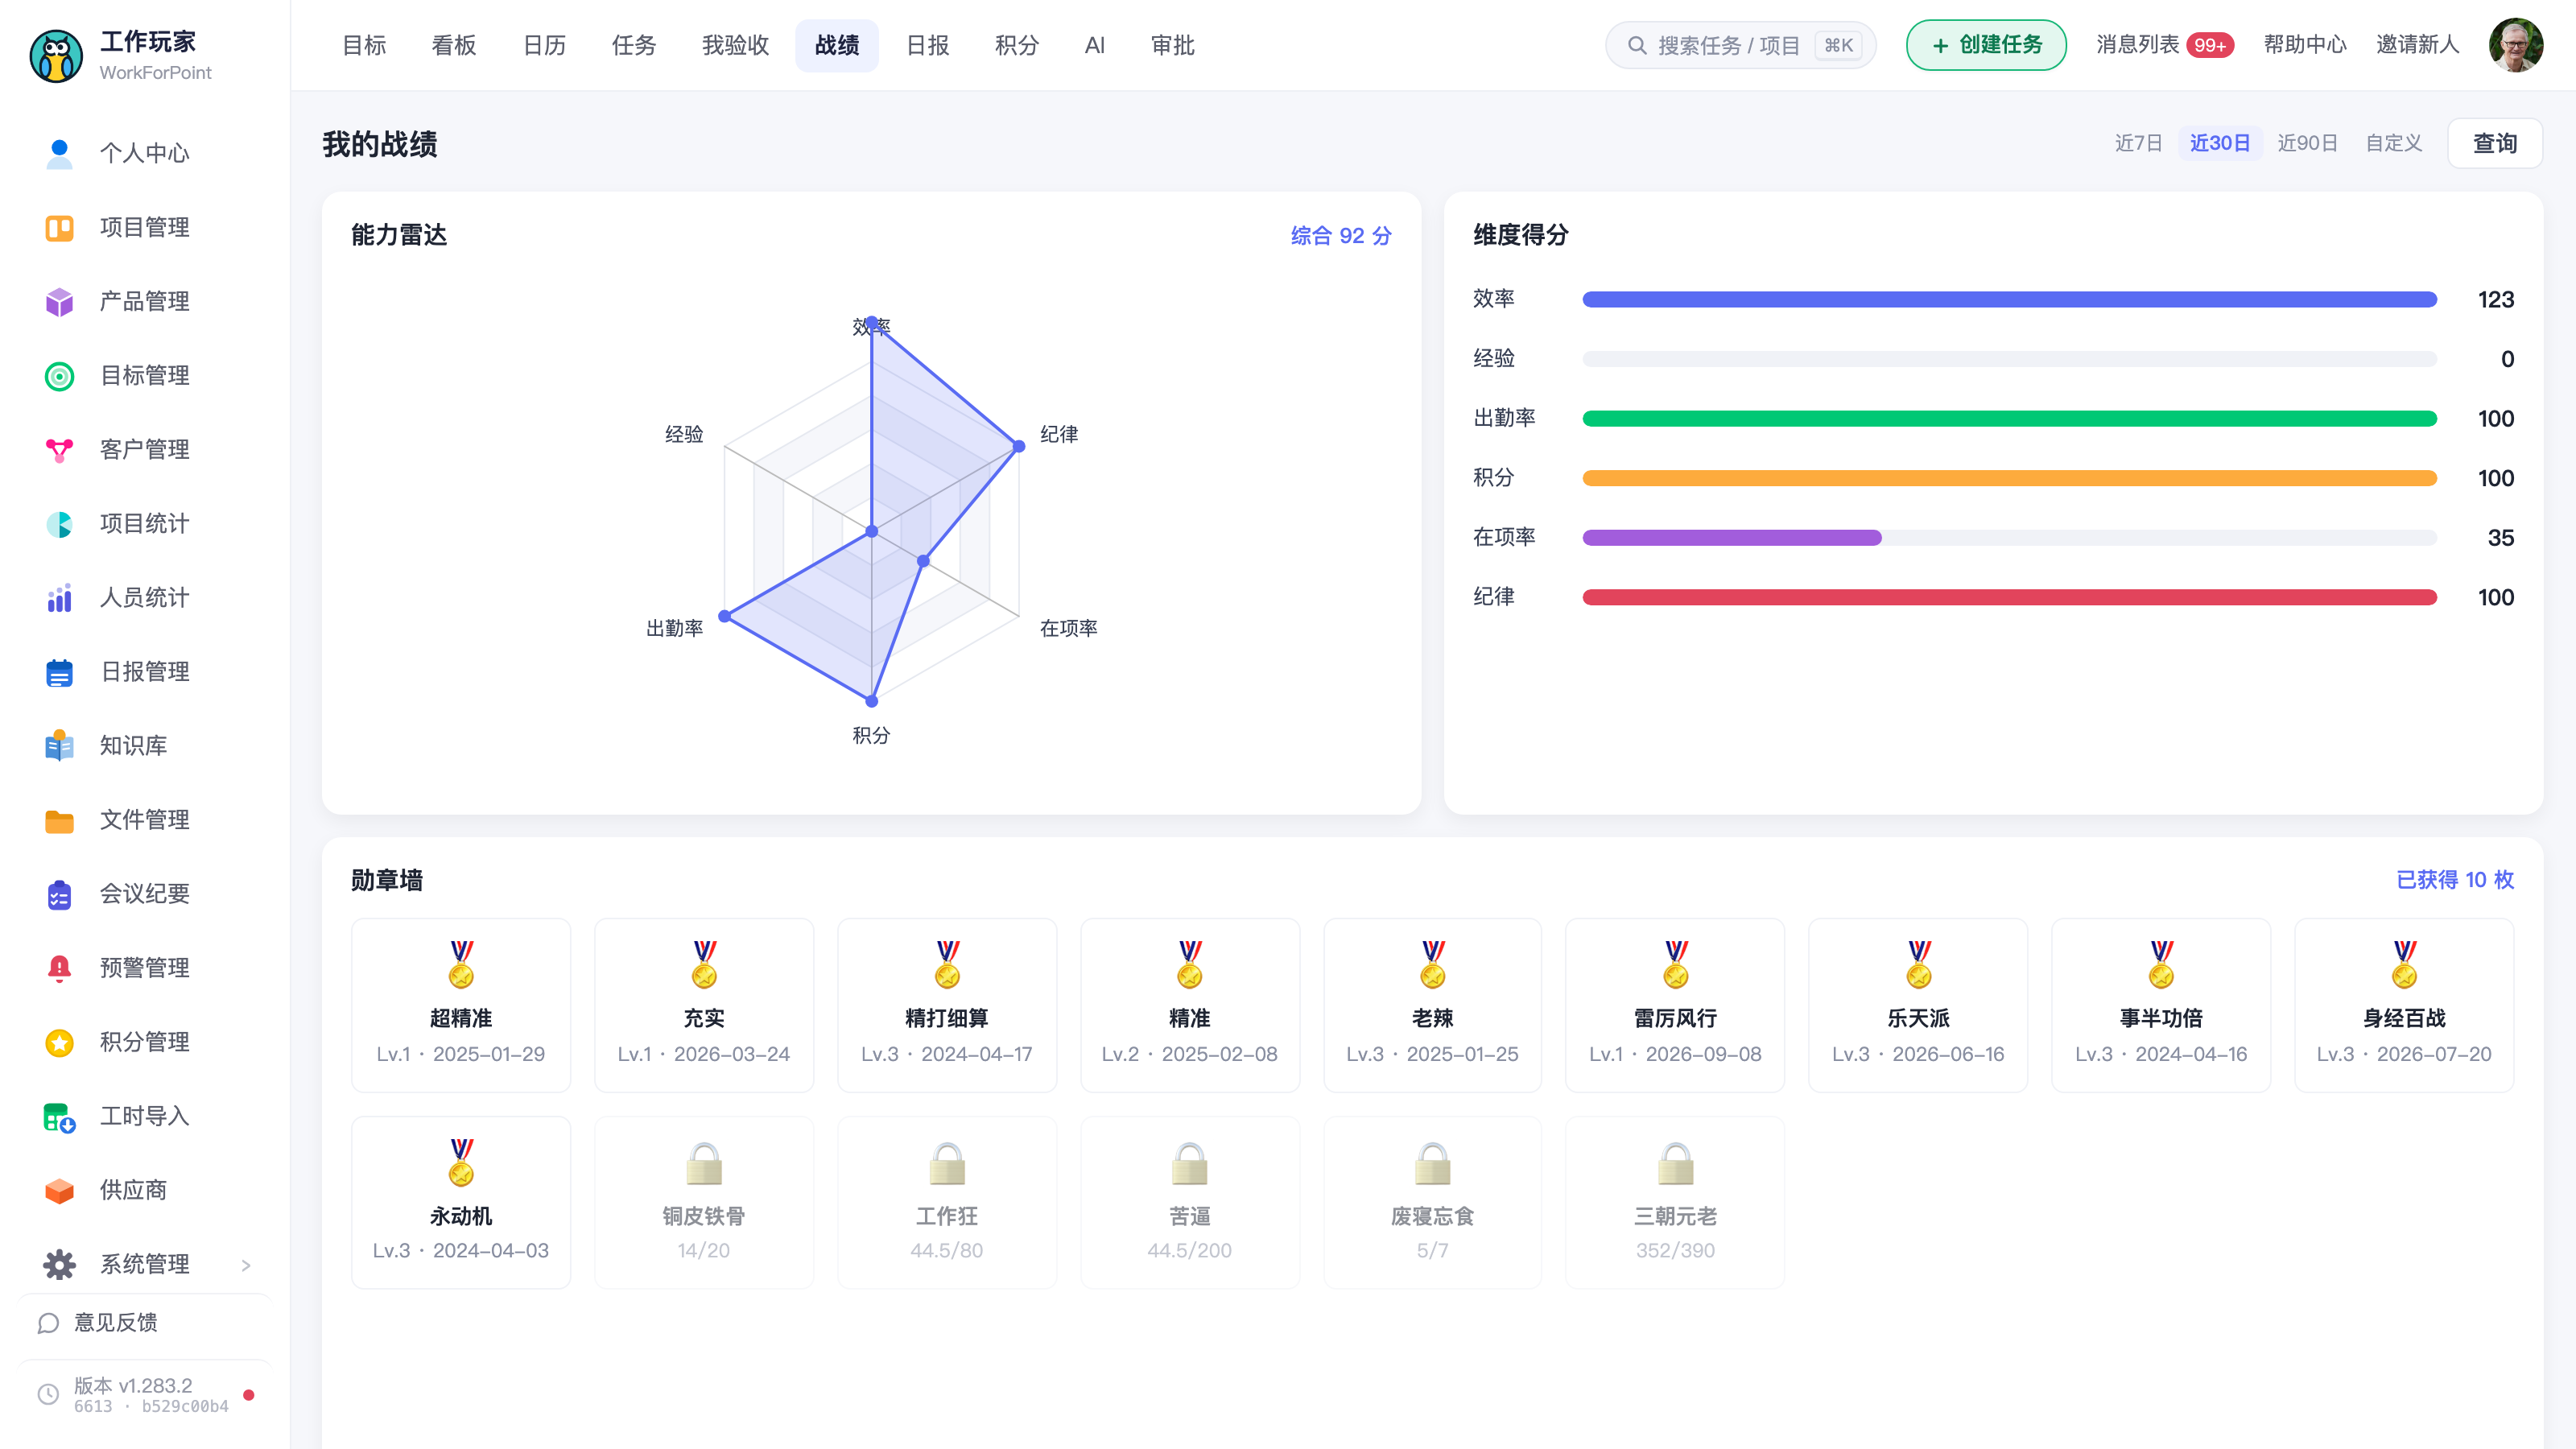Click the locked 三朝元老 padlock icon
The height and width of the screenshot is (1449, 2576).
(1676, 1163)
